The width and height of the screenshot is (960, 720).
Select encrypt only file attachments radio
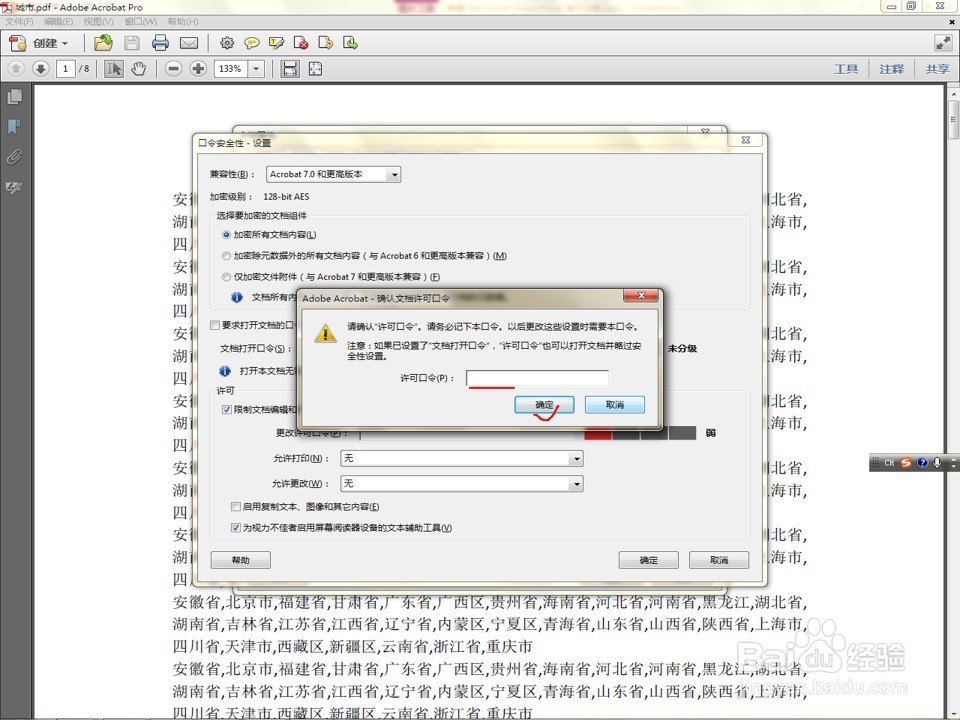[x=226, y=277]
